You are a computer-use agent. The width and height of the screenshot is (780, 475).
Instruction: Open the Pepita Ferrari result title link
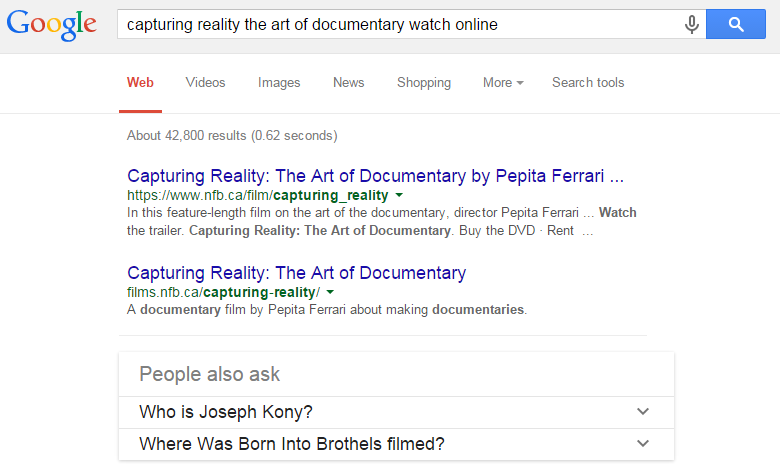pyautogui.click(x=375, y=176)
